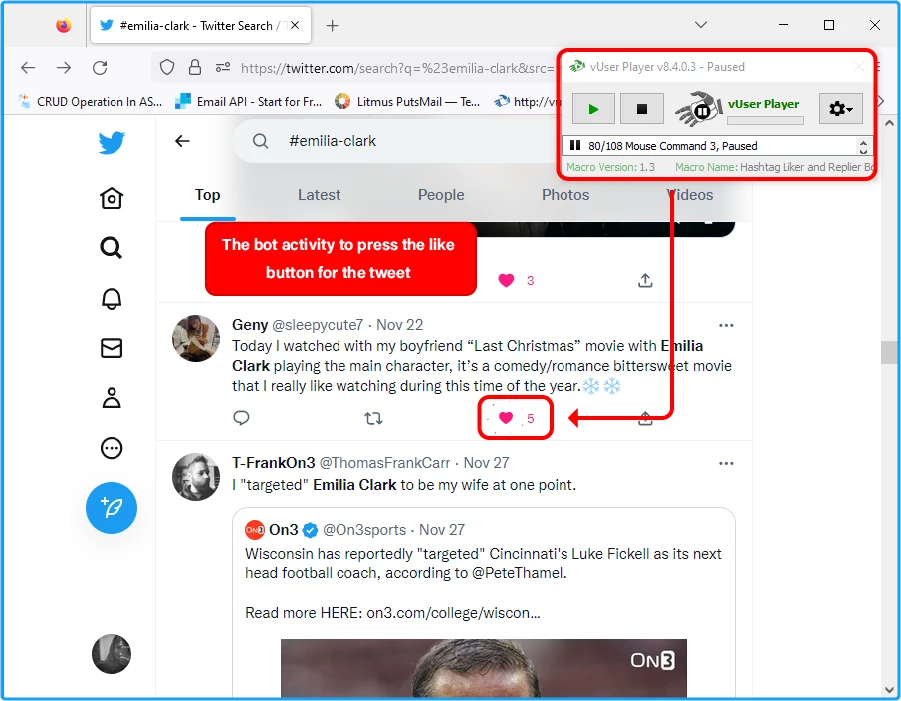Compose a new tweet with feather button

[111, 507]
